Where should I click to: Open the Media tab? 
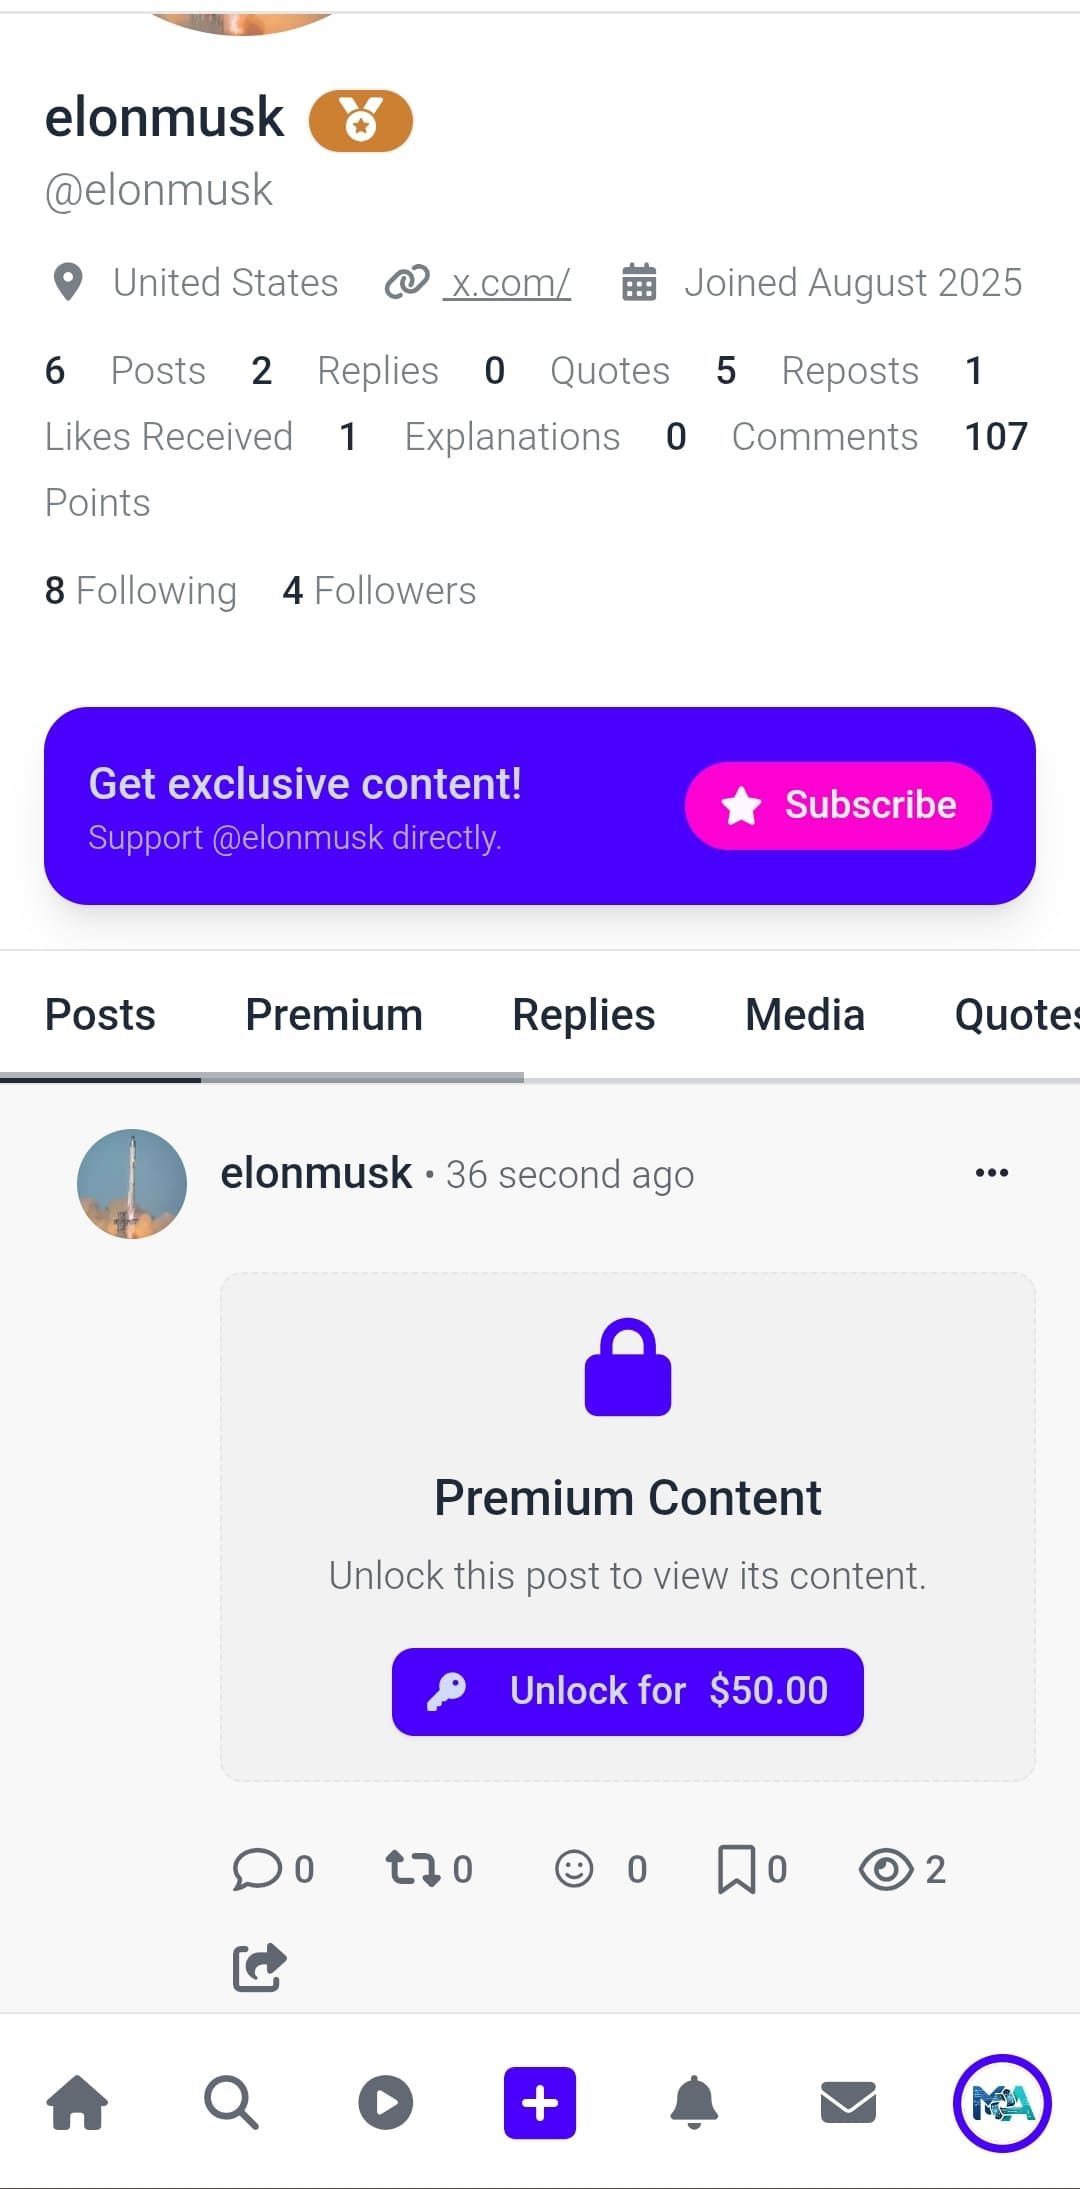(804, 1015)
